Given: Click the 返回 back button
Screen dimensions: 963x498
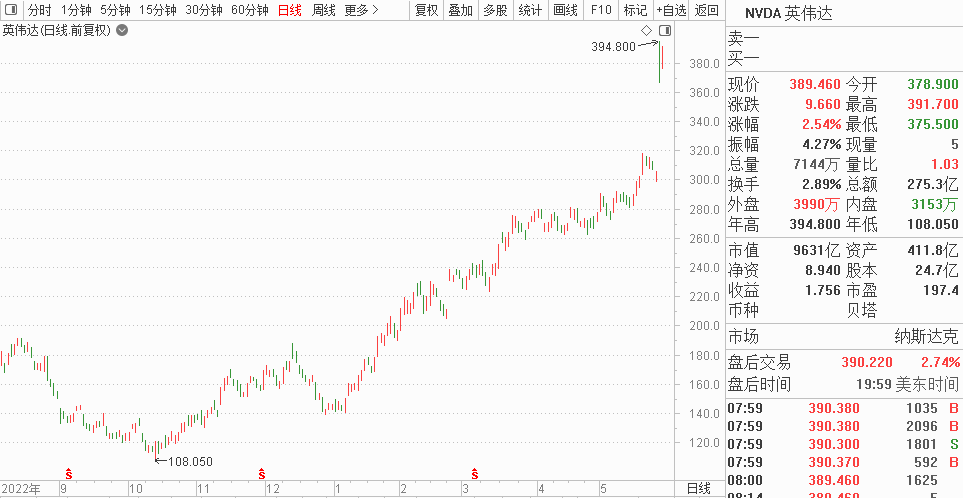Looking at the screenshot, I should click(706, 10).
